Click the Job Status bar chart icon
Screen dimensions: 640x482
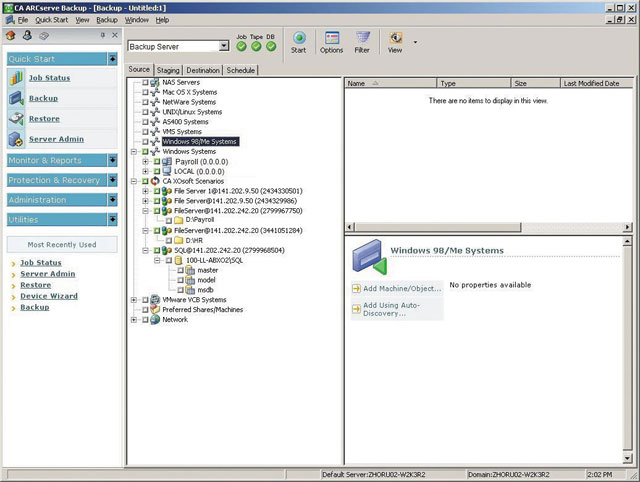(16, 78)
